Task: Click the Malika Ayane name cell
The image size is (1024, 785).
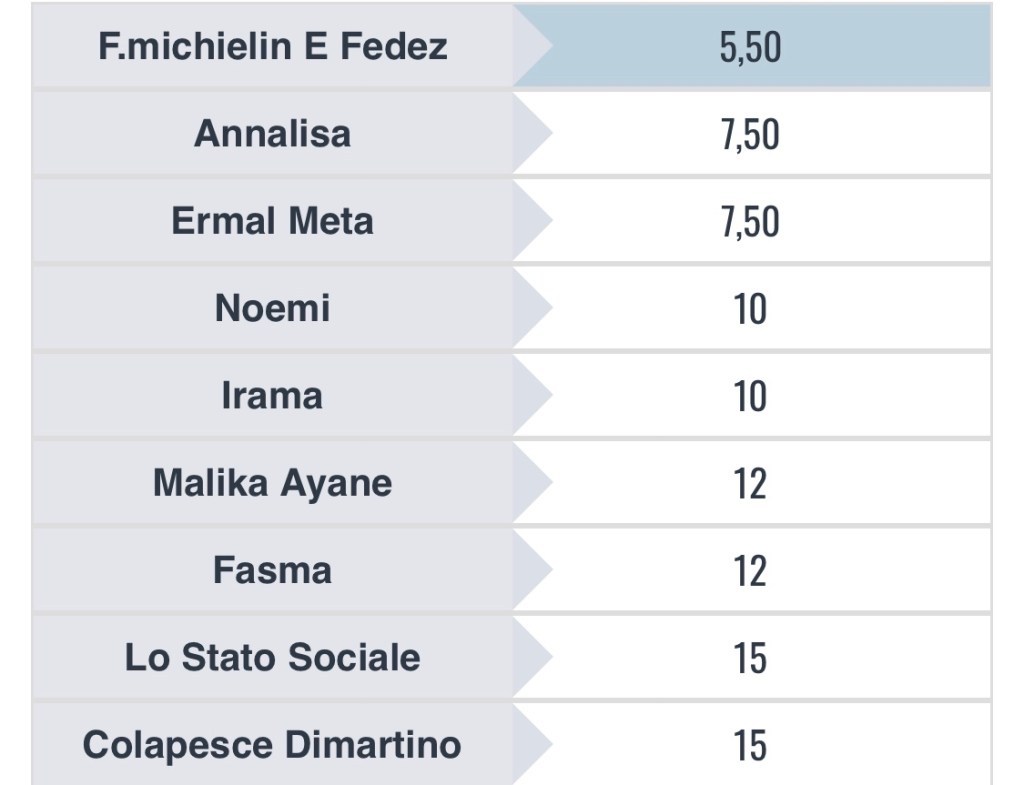Action: [272, 483]
